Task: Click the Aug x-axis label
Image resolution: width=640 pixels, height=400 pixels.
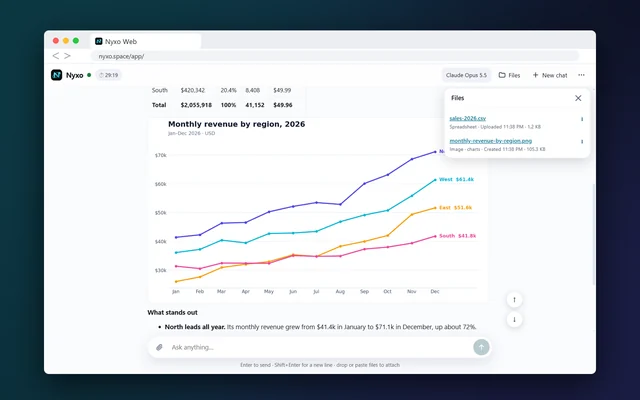Action: pos(340,291)
